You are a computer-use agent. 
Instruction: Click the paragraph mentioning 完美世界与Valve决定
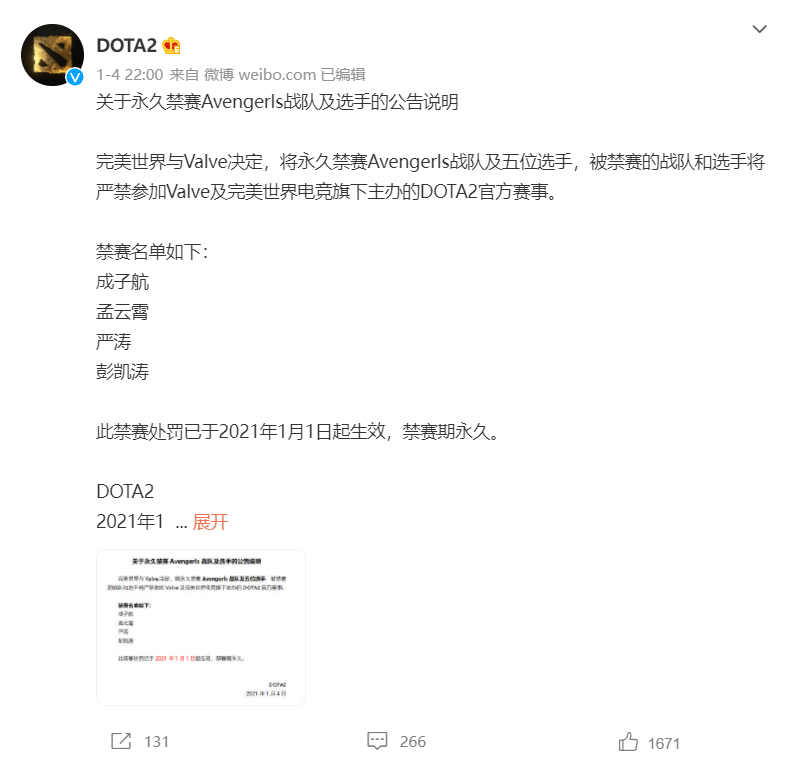point(430,177)
